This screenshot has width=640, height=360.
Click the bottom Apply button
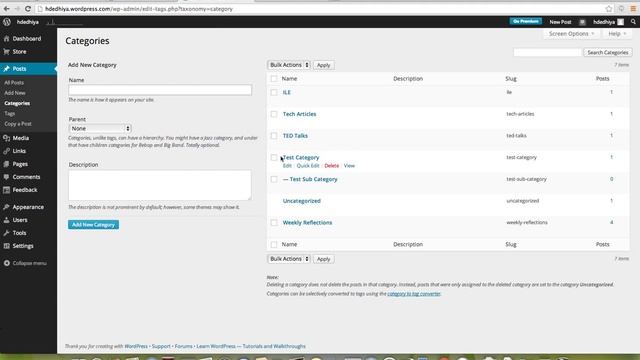(324, 259)
